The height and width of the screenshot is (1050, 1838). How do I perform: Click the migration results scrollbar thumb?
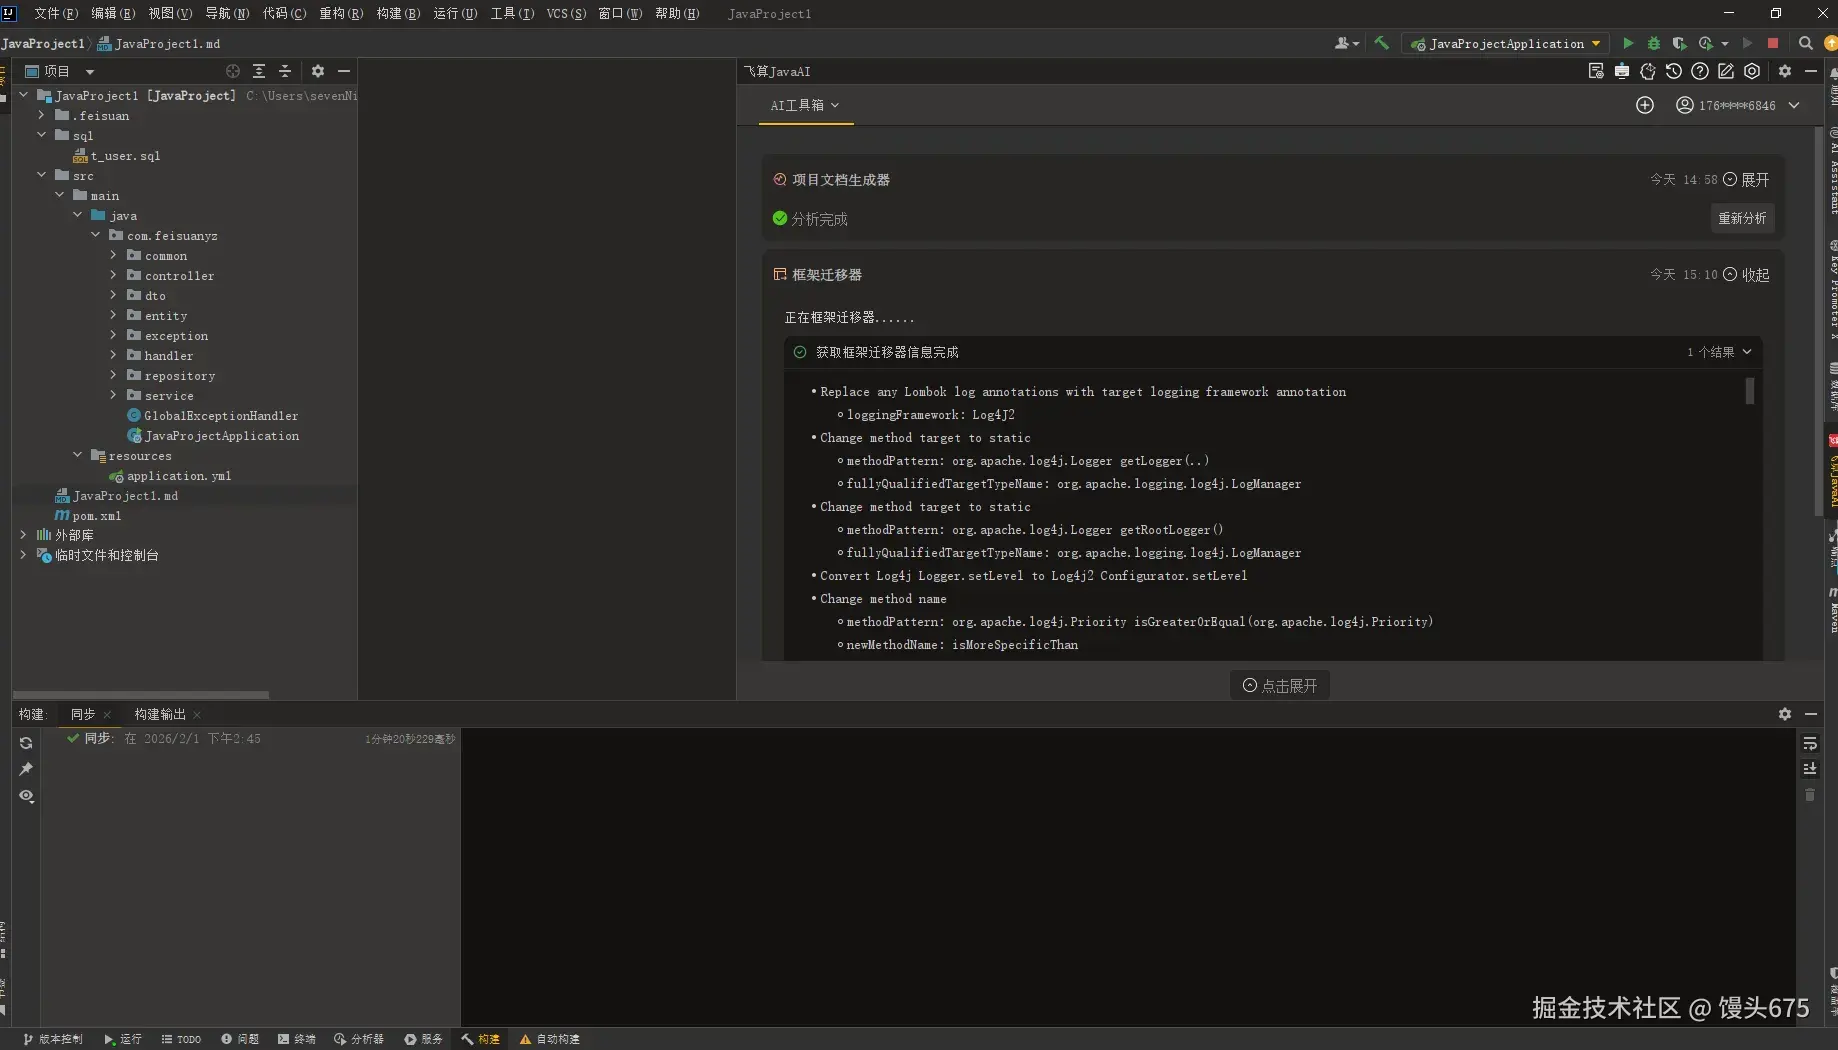click(1750, 391)
